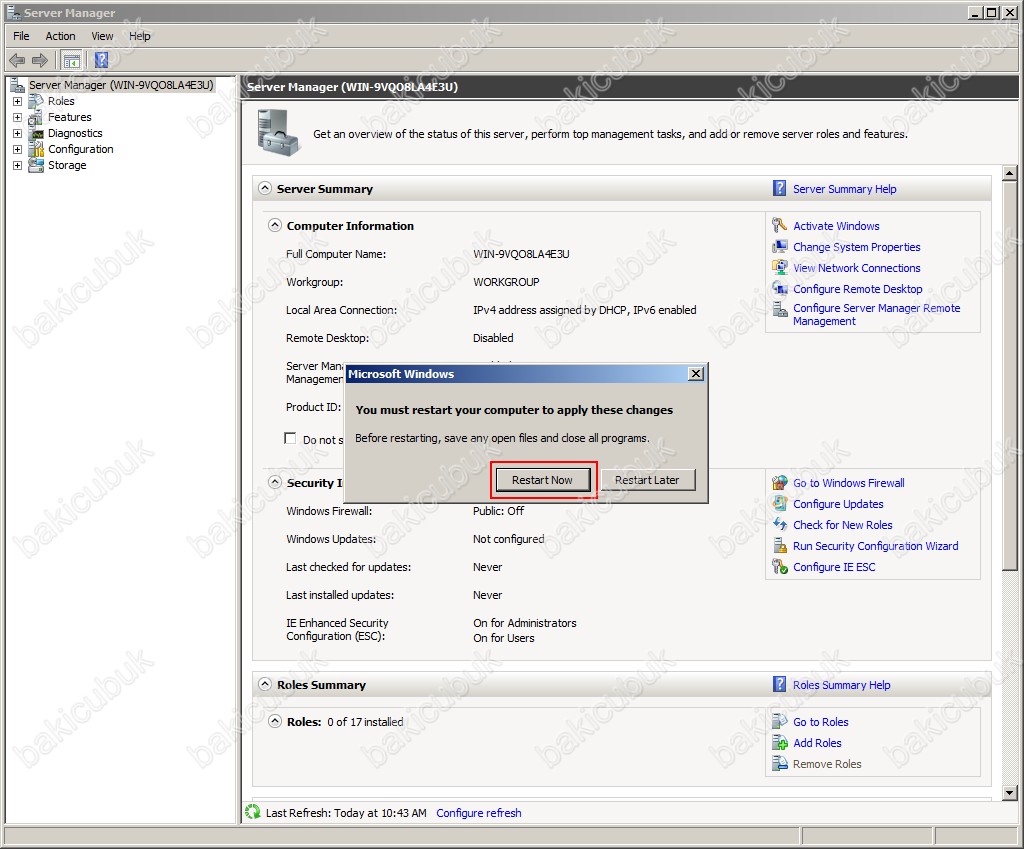This screenshot has height=849, width=1024.
Task: Select the Diagnostics icon in the tree
Action: point(36,133)
